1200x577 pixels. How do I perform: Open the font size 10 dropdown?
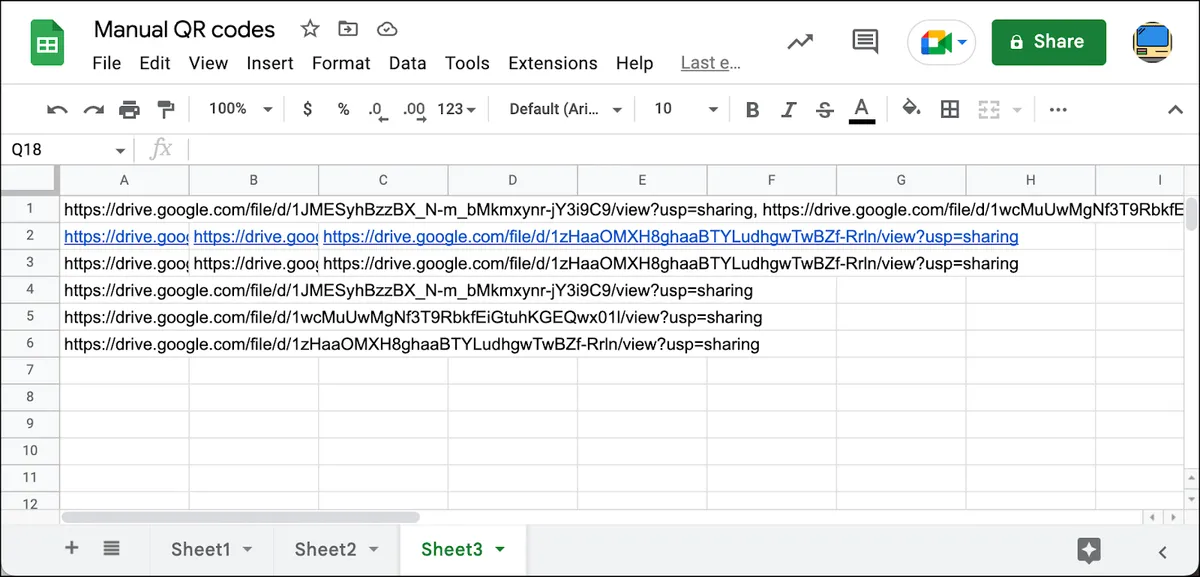click(686, 109)
